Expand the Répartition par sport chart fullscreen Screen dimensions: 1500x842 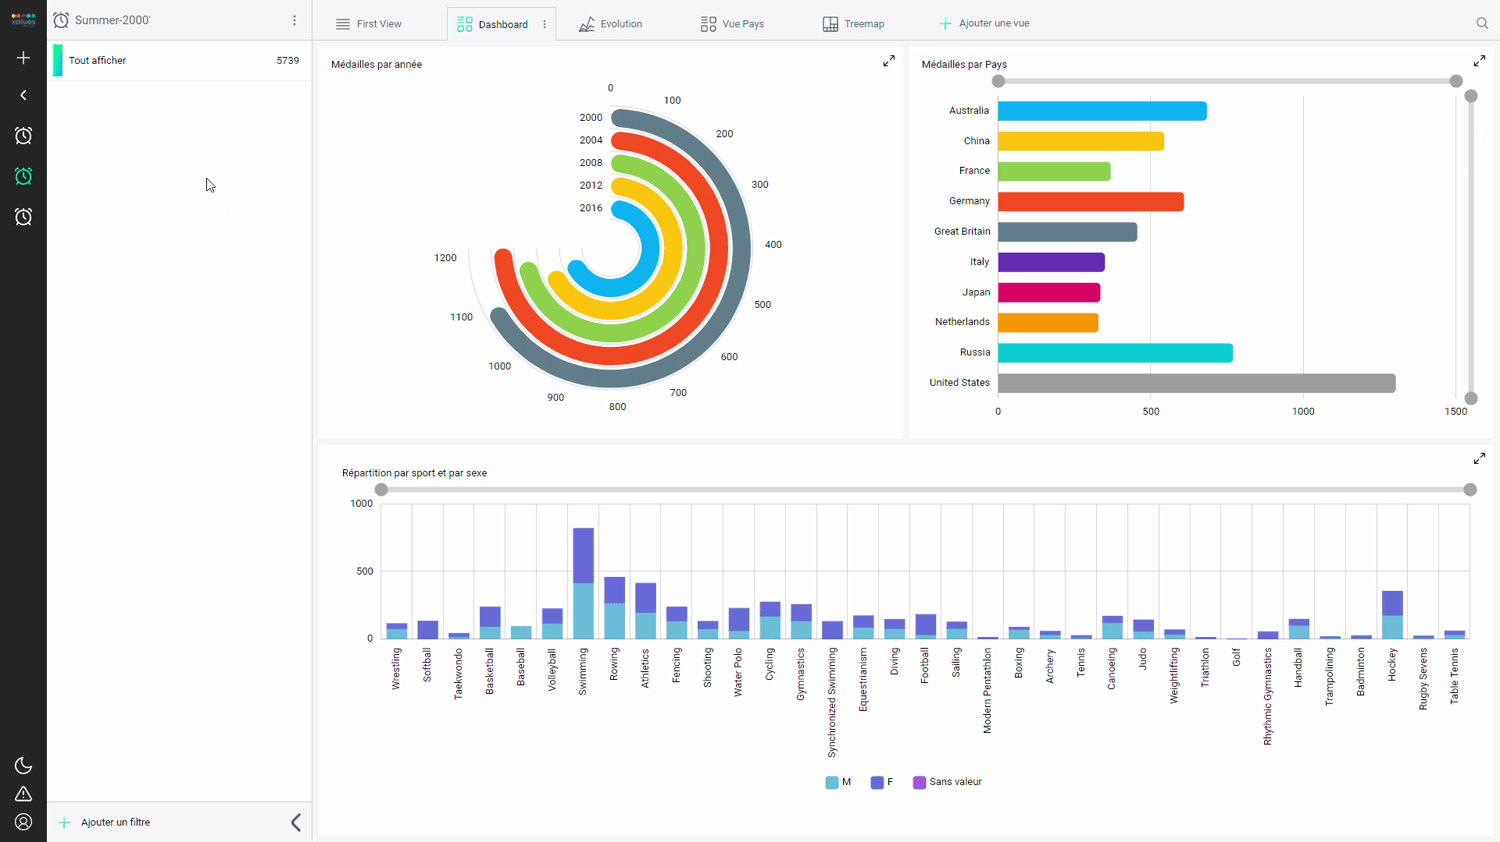point(1479,459)
